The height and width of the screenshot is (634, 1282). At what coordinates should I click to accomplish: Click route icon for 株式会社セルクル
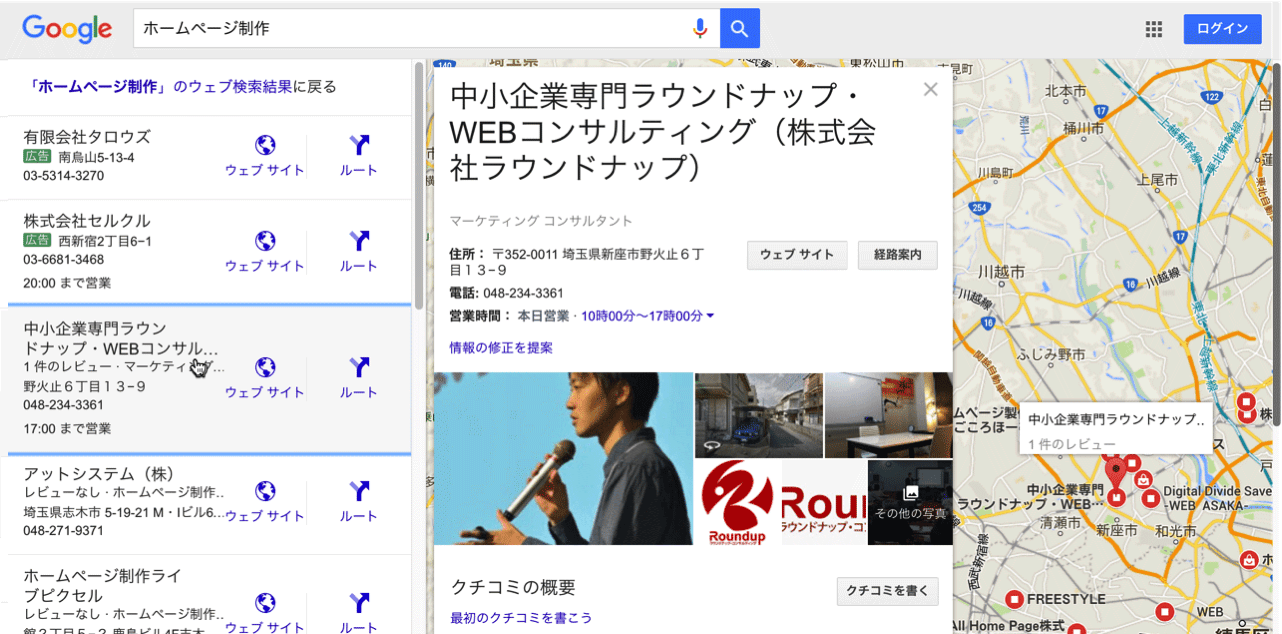pos(359,241)
